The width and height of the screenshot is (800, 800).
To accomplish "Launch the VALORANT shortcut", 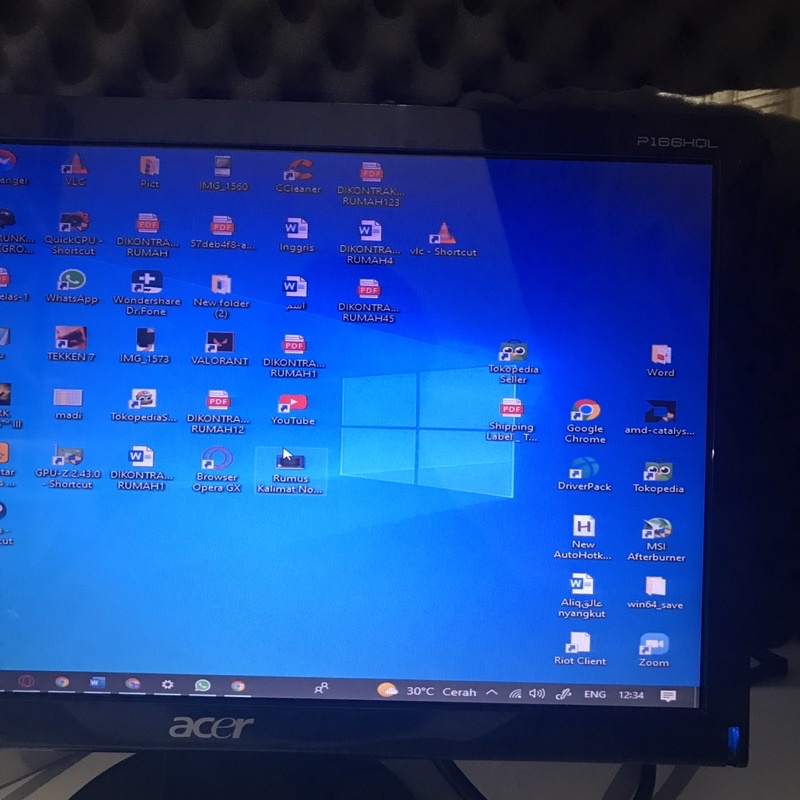I will 219,349.
